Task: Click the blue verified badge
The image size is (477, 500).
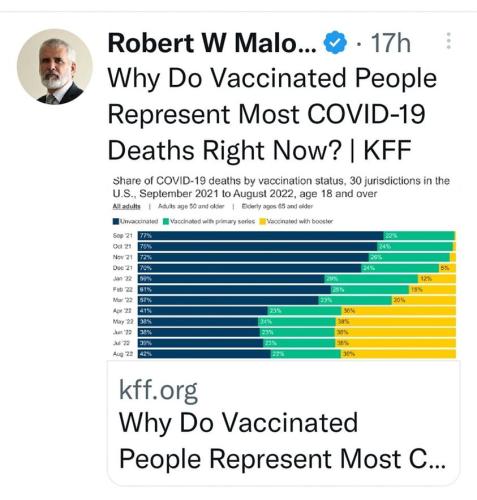Action: (x=335, y=42)
